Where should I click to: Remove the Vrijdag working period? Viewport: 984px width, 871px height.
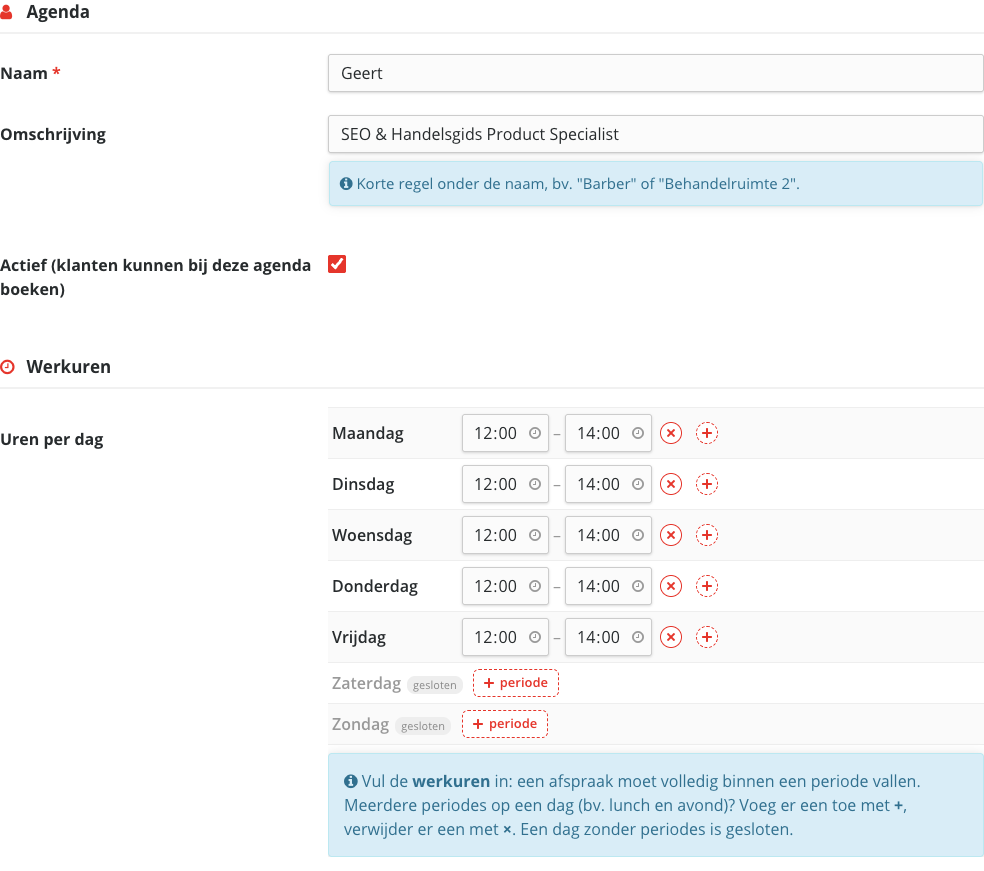(x=671, y=637)
